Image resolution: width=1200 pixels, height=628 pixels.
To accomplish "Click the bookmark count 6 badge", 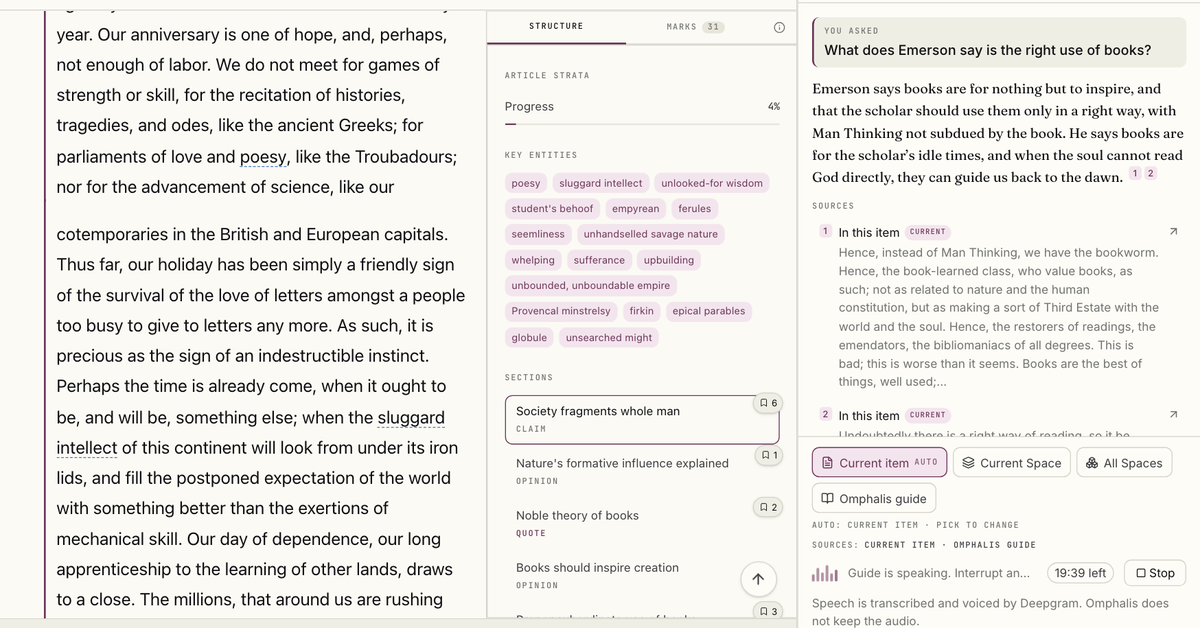I will coord(769,402).
